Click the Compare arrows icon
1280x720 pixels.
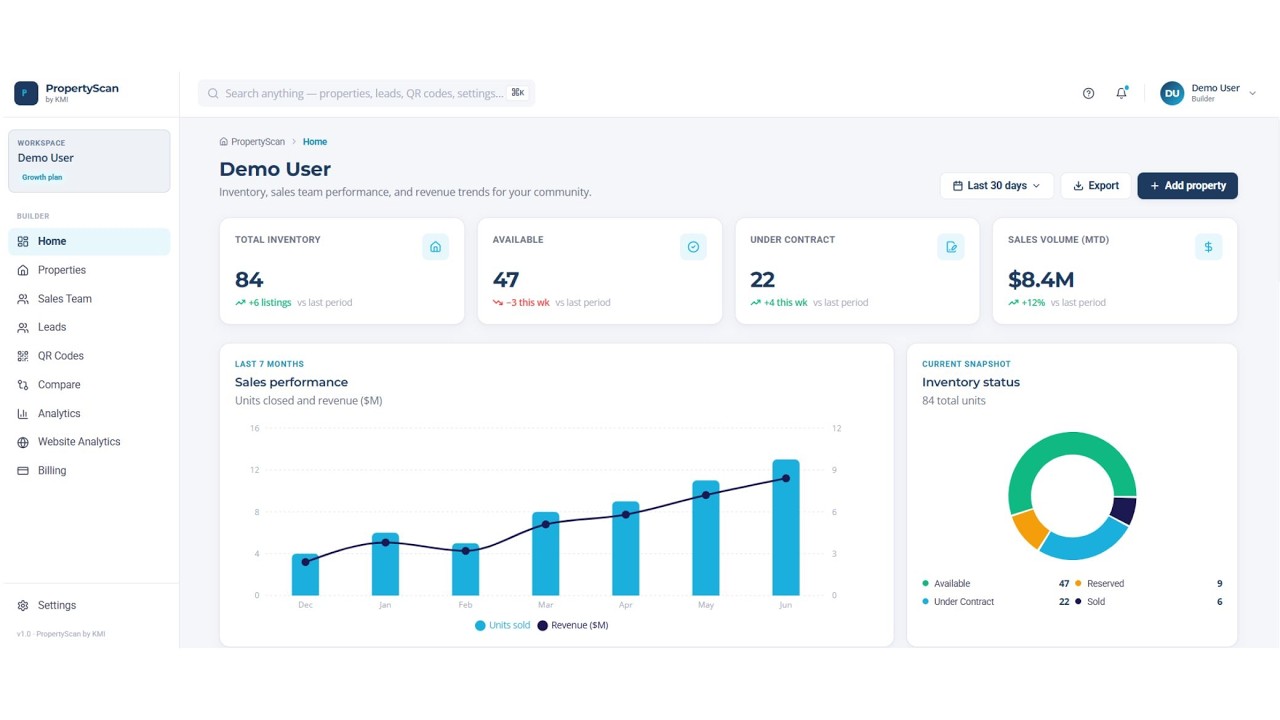click(x=23, y=385)
